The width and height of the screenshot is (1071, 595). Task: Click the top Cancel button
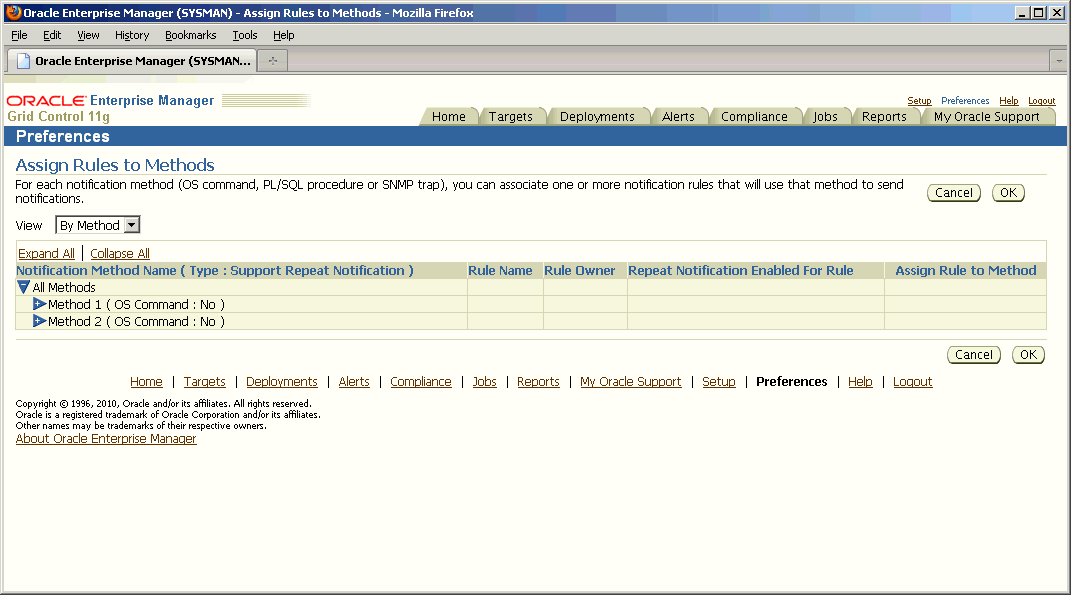coord(954,193)
